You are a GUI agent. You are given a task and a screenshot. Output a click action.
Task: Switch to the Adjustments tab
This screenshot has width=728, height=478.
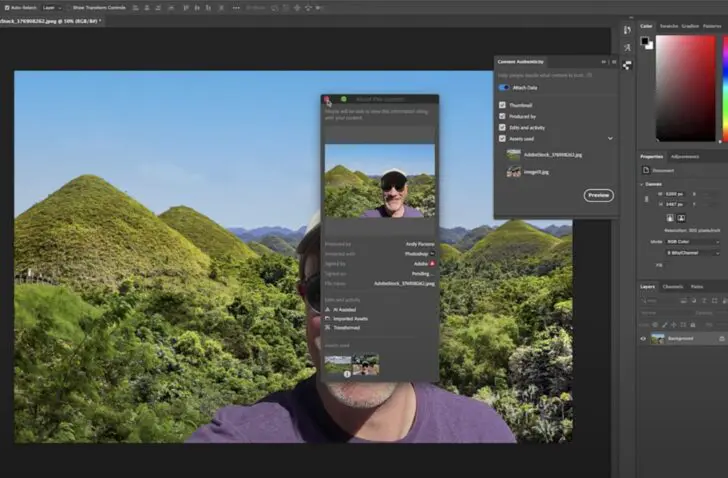click(685, 156)
